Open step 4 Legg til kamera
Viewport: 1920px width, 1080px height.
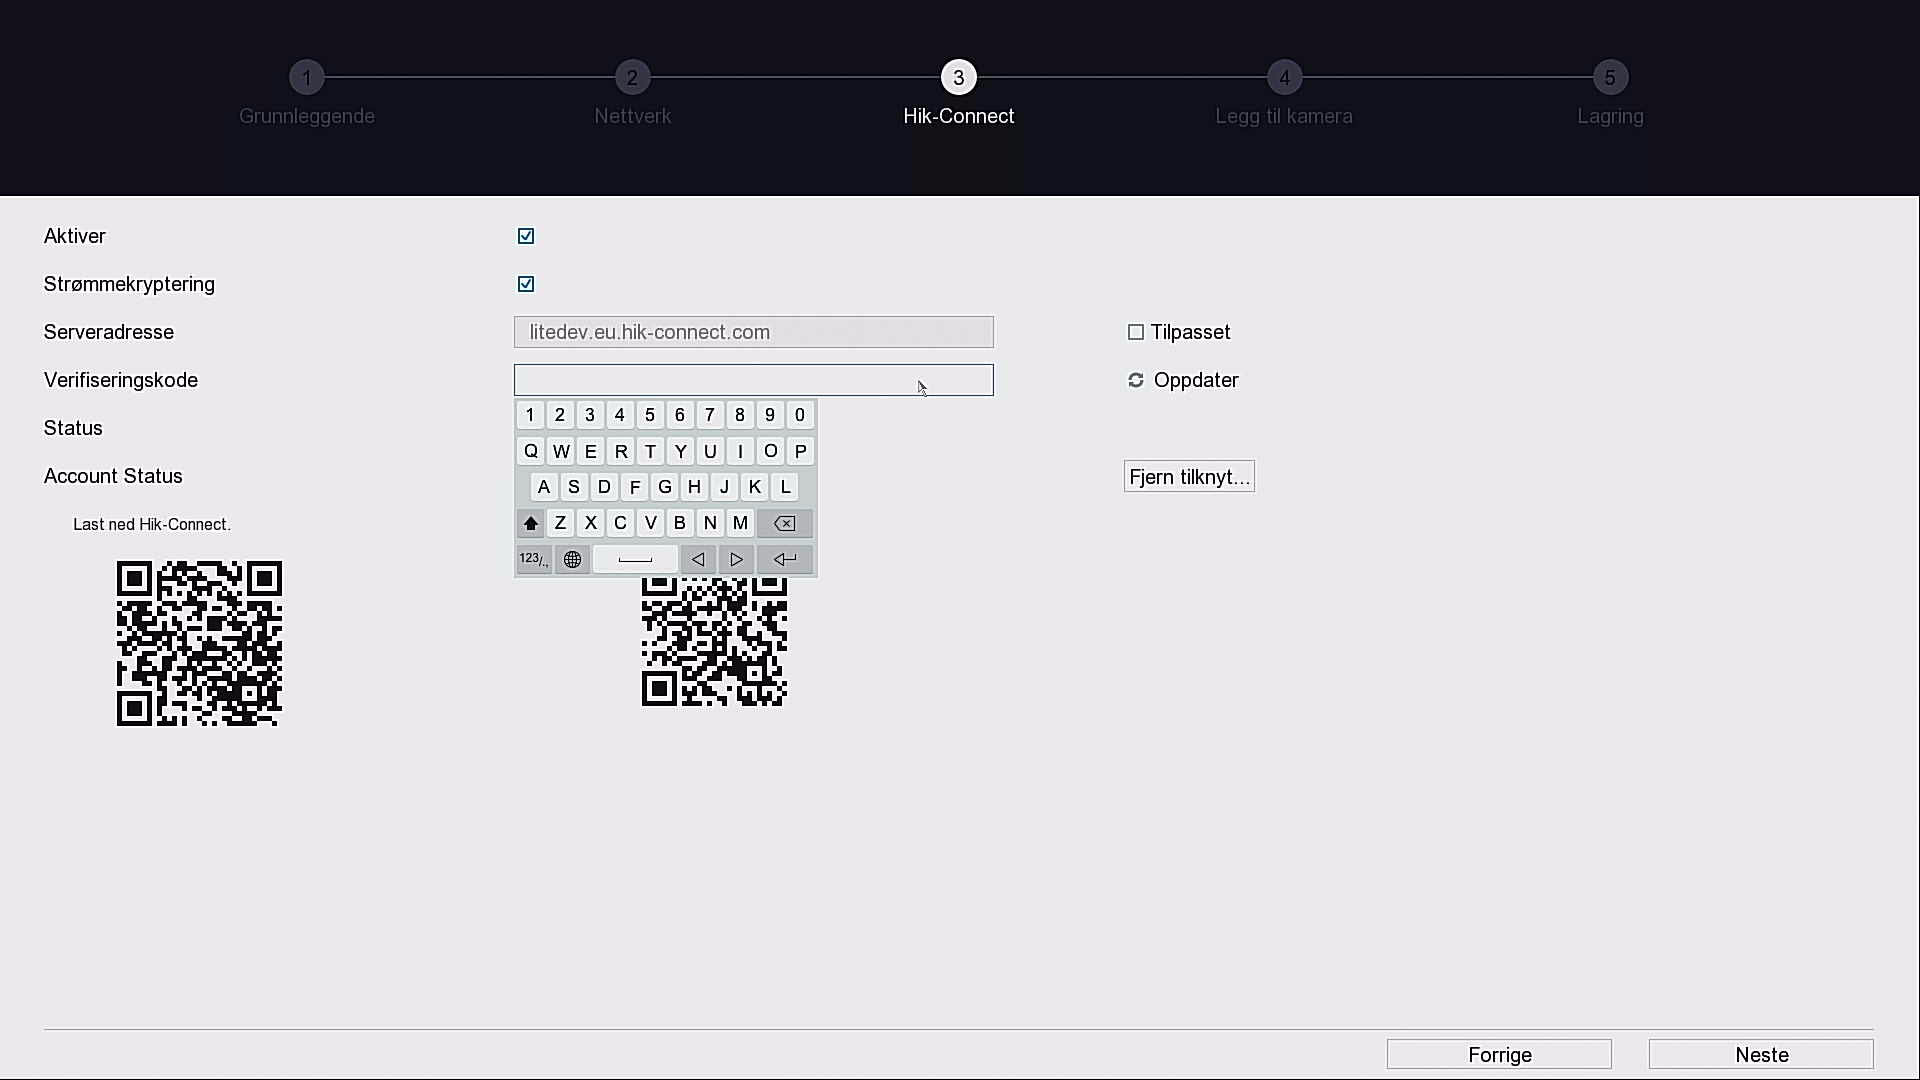pyautogui.click(x=1284, y=78)
